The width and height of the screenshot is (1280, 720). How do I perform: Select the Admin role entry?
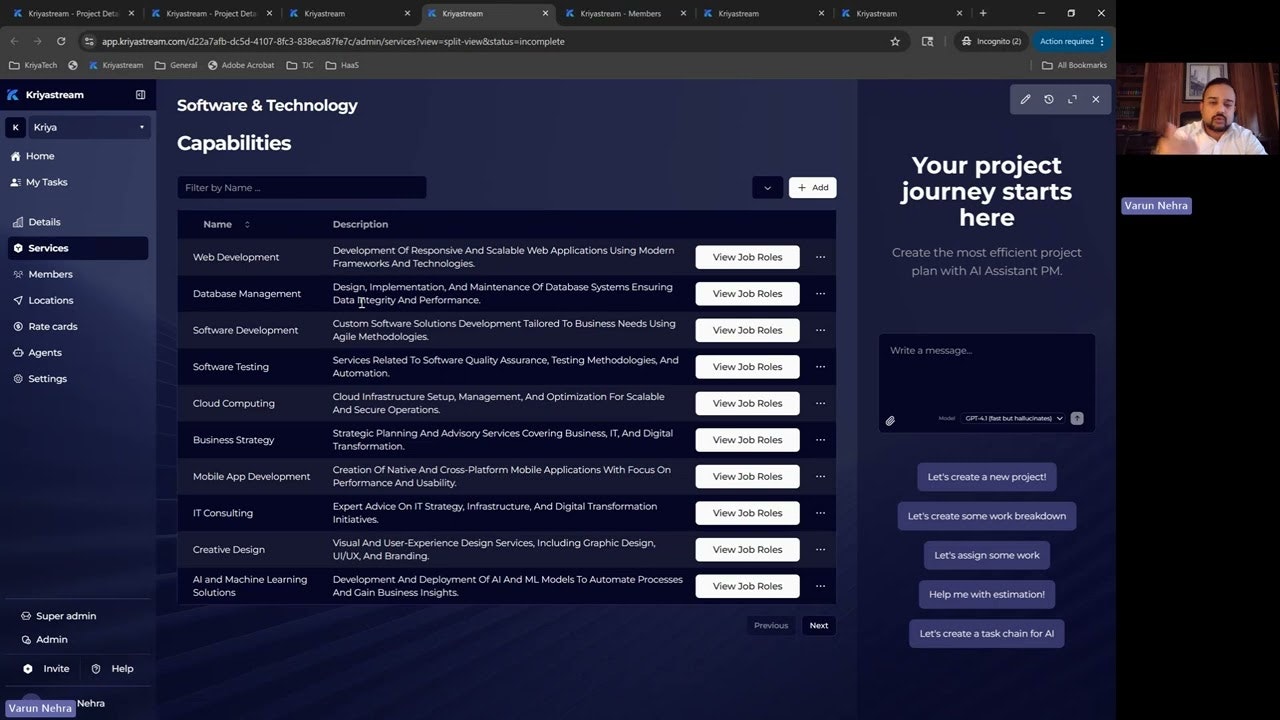(44, 639)
